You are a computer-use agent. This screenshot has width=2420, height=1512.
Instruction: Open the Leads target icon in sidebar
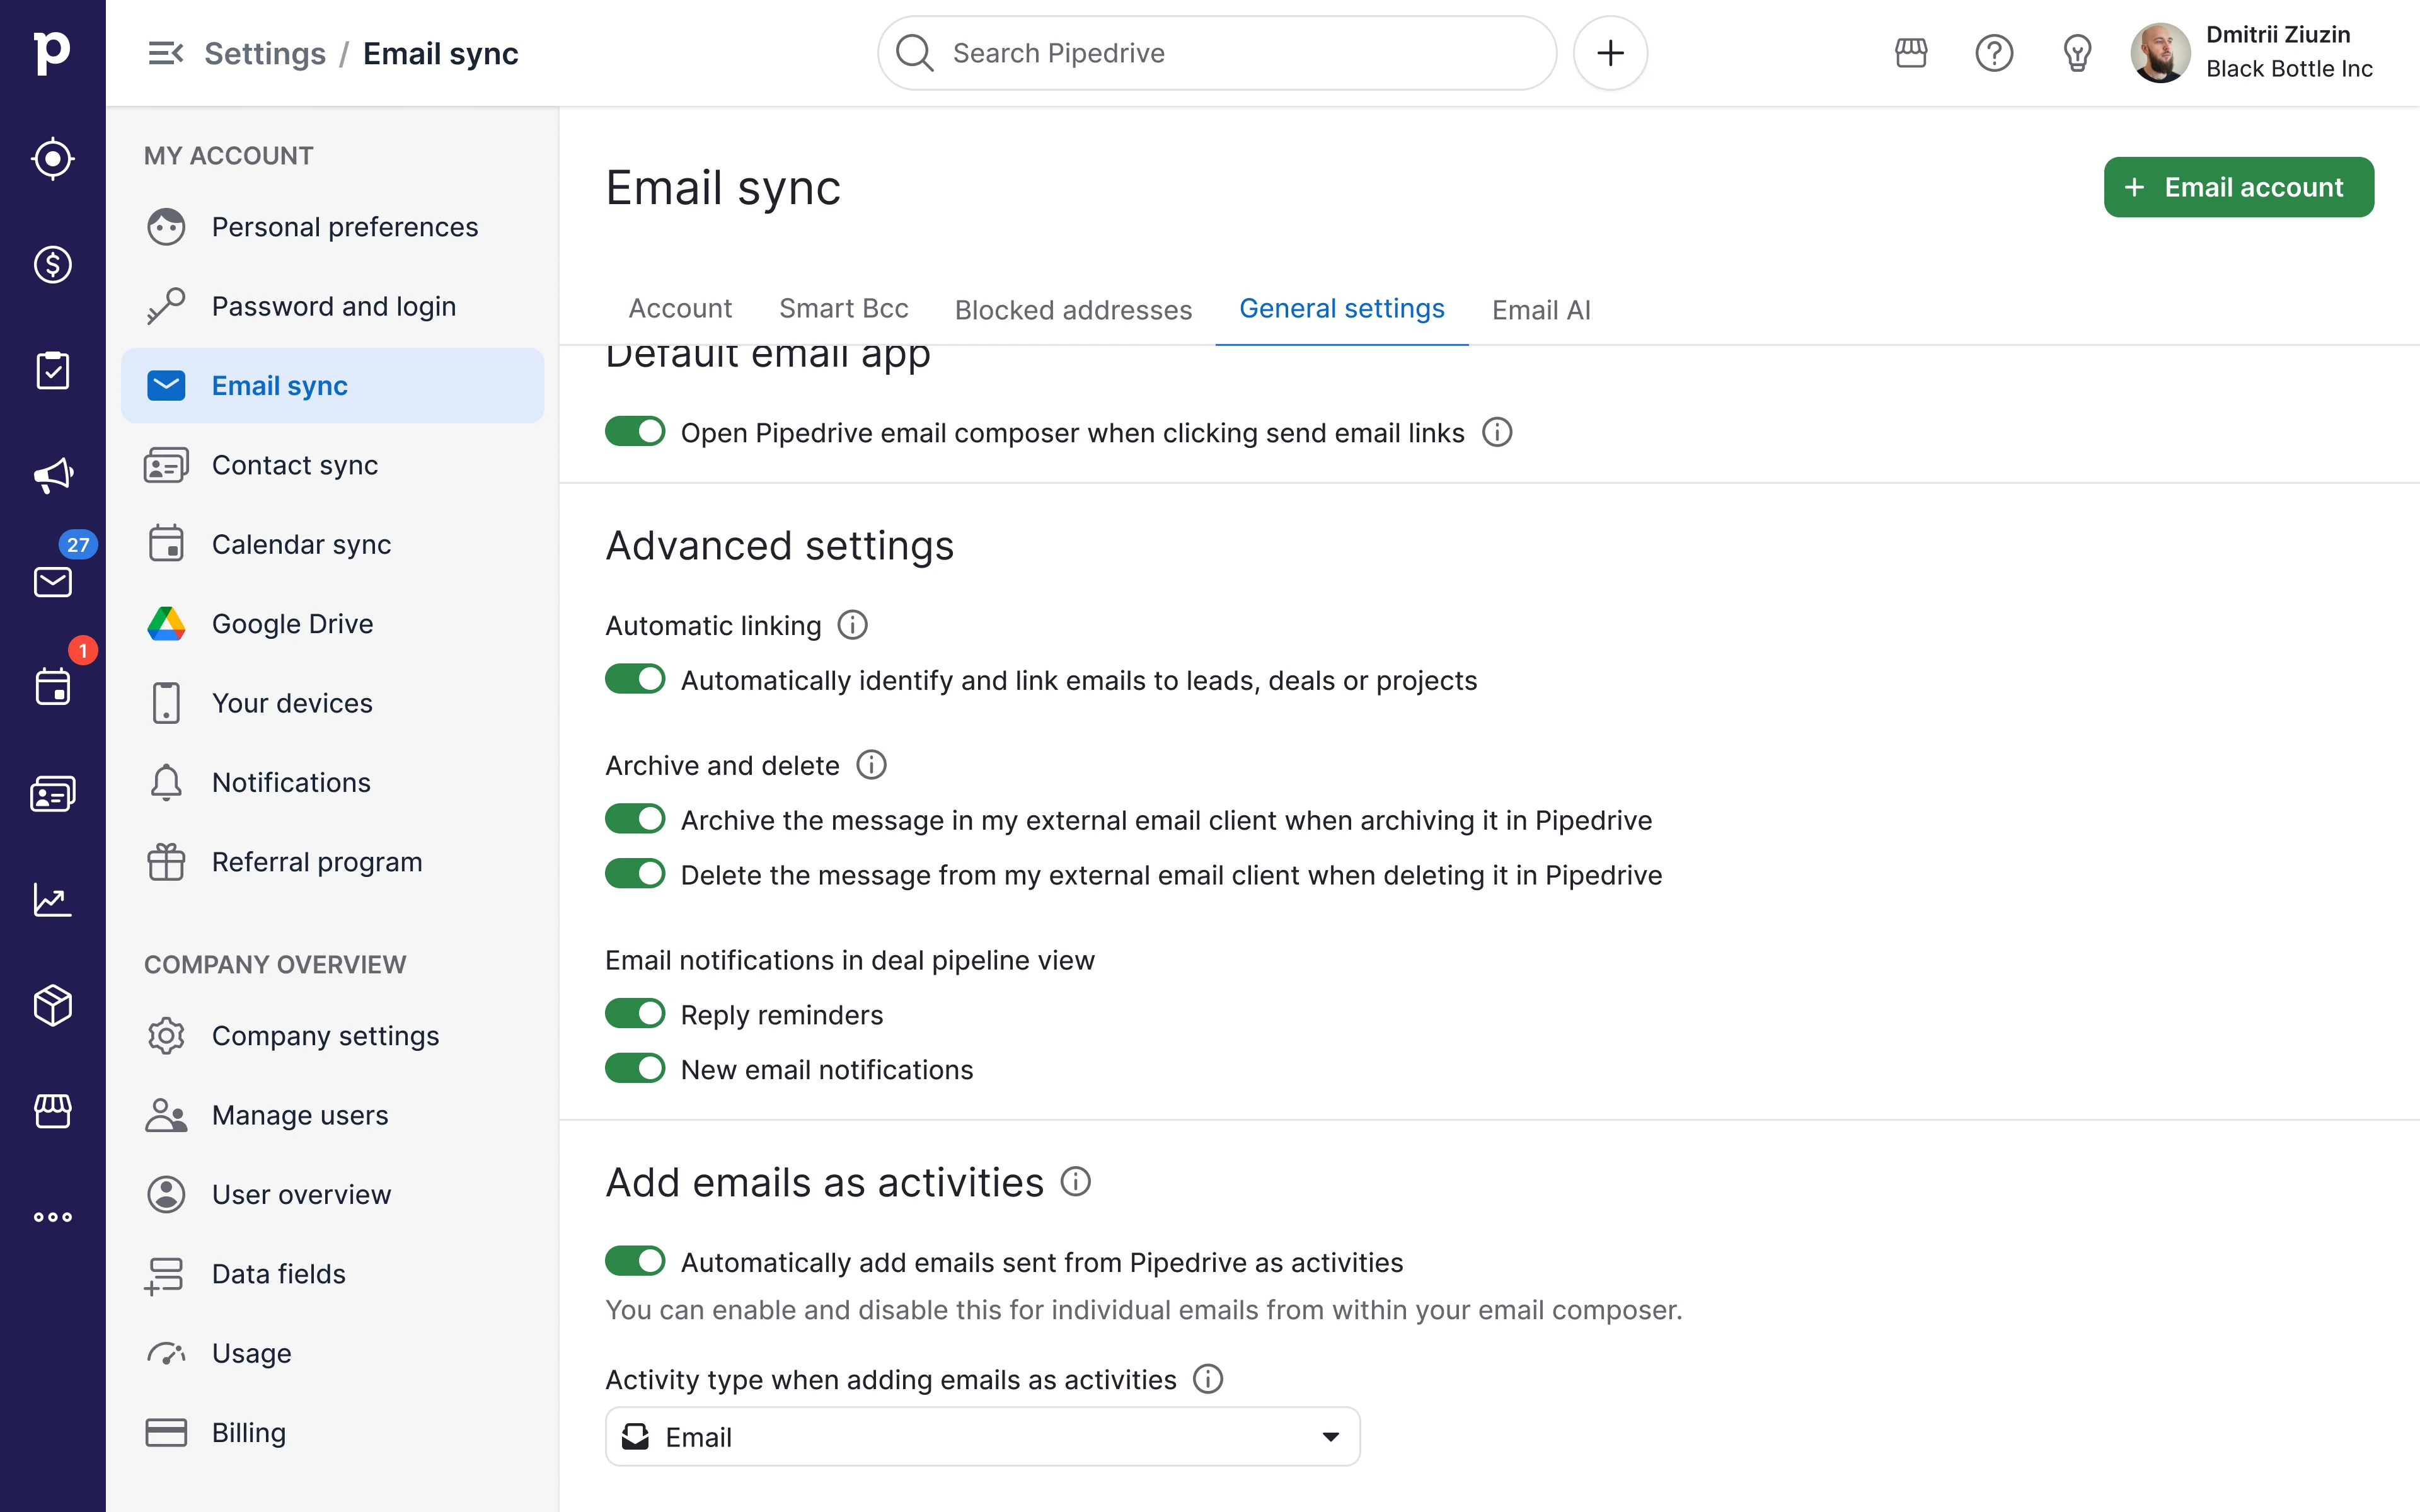[52, 158]
